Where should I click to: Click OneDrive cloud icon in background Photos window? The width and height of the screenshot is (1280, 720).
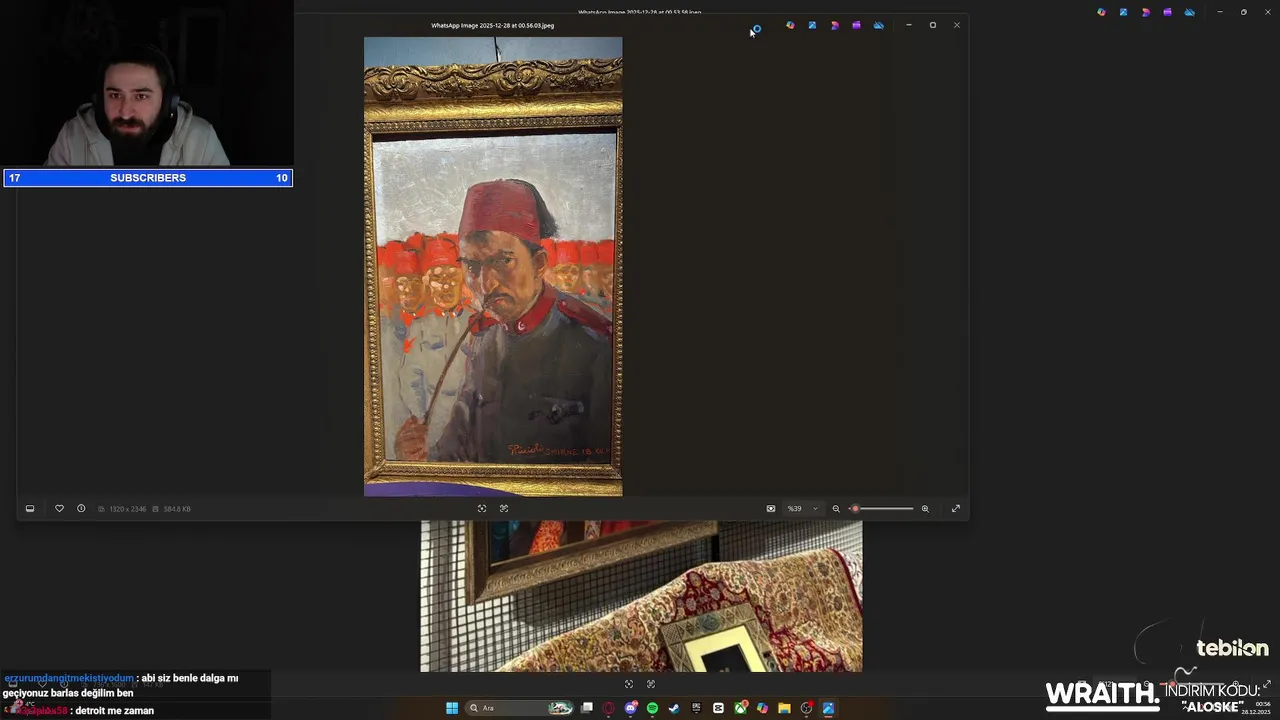[x=1189, y=12]
